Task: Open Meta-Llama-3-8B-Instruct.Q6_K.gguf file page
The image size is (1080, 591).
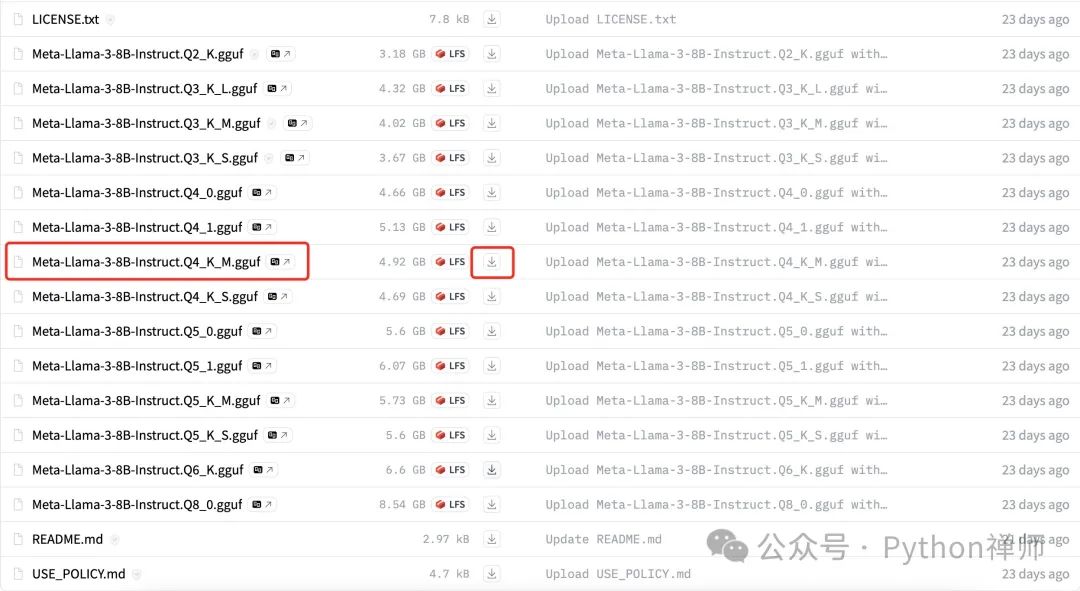Action: pos(138,470)
